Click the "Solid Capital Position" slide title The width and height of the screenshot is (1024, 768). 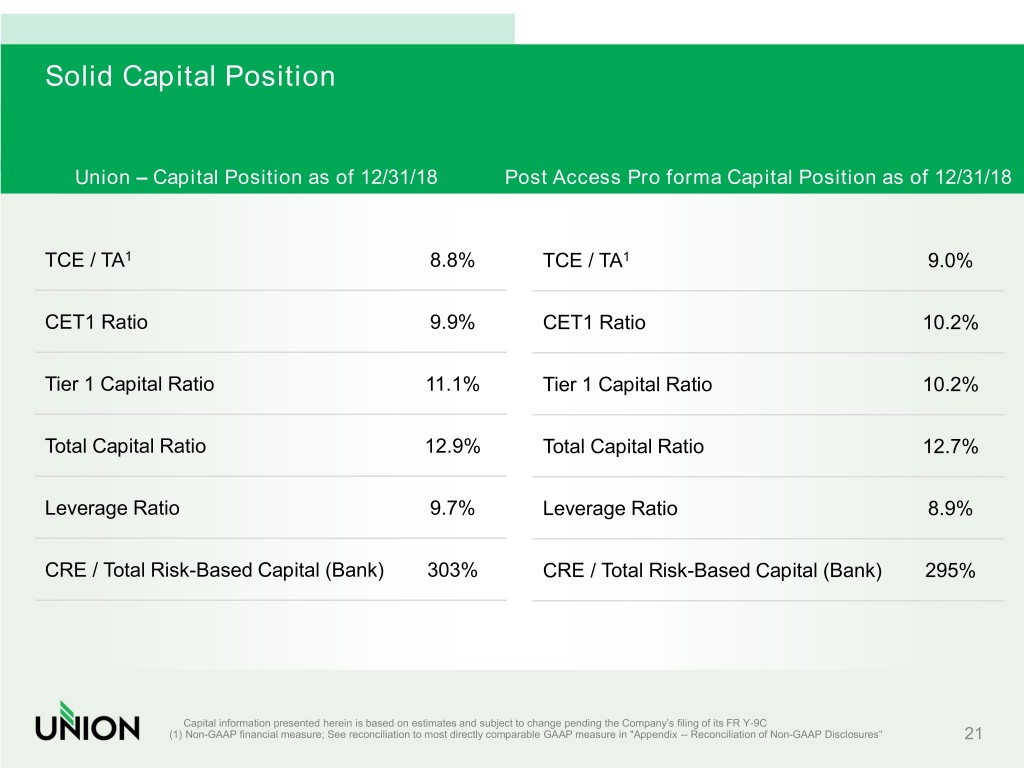point(190,76)
